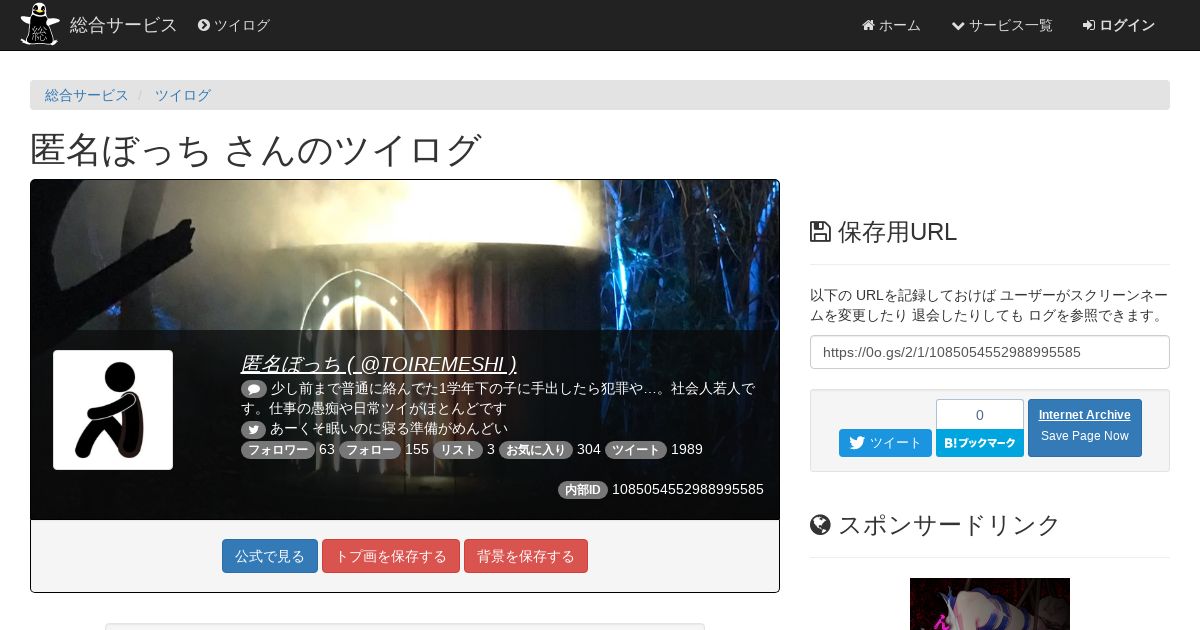Click the penguin site logo
The width and height of the screenshot is (1200, 630).
40,25
